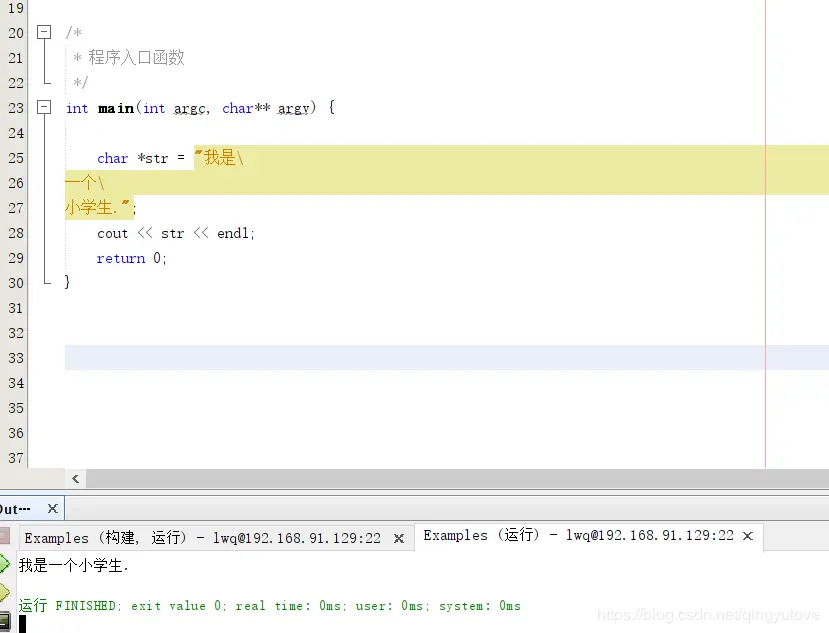Click the comment text 程序入口函数

click(x=136, y=57)
